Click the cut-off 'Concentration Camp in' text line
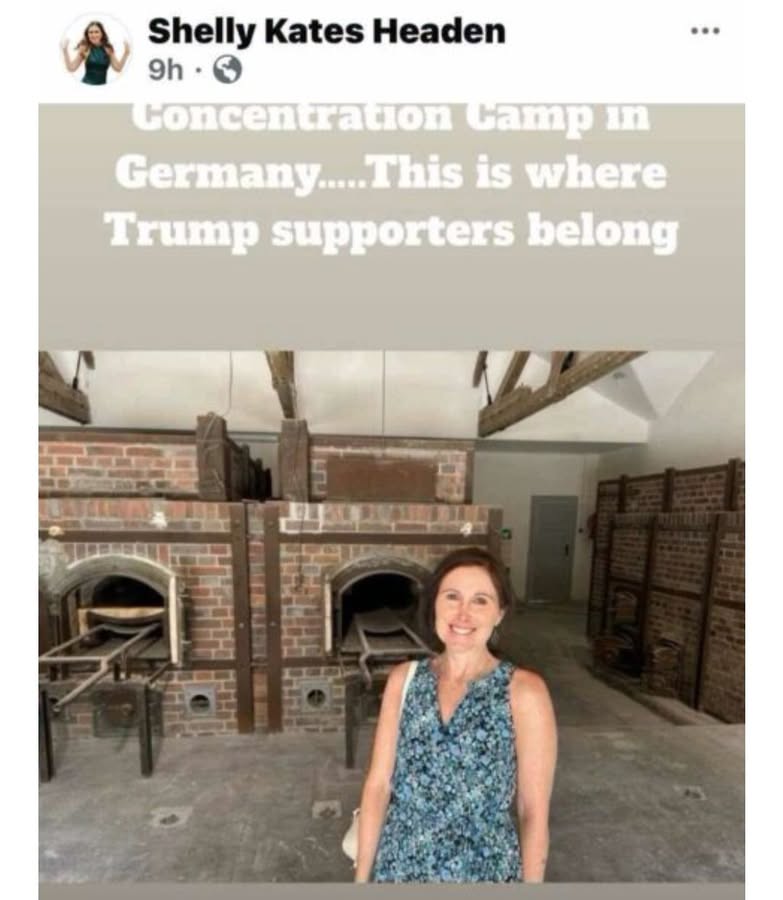Image resolution: width=783 pixels, height=900 pixels. pyautogui.click(x=391, y=117)
